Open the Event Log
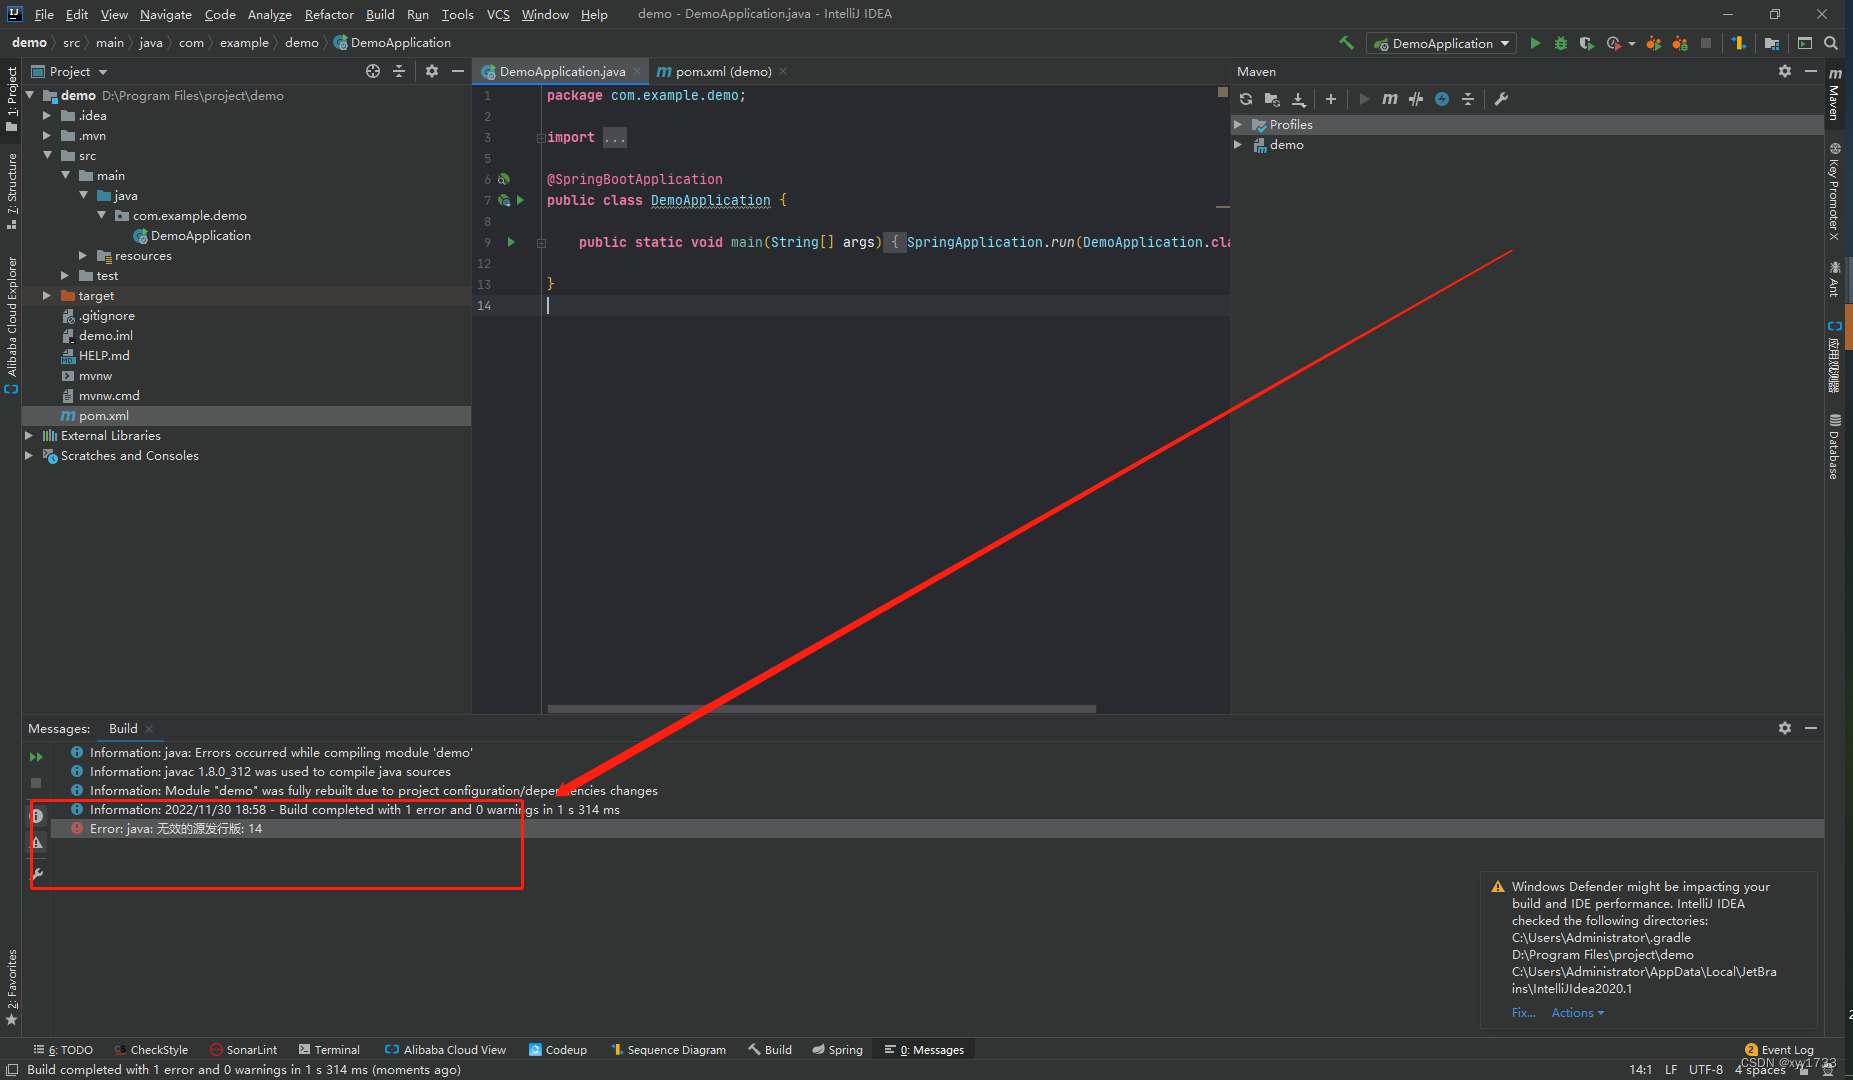The image size is (1853, 1080). coord(1779,1050)
